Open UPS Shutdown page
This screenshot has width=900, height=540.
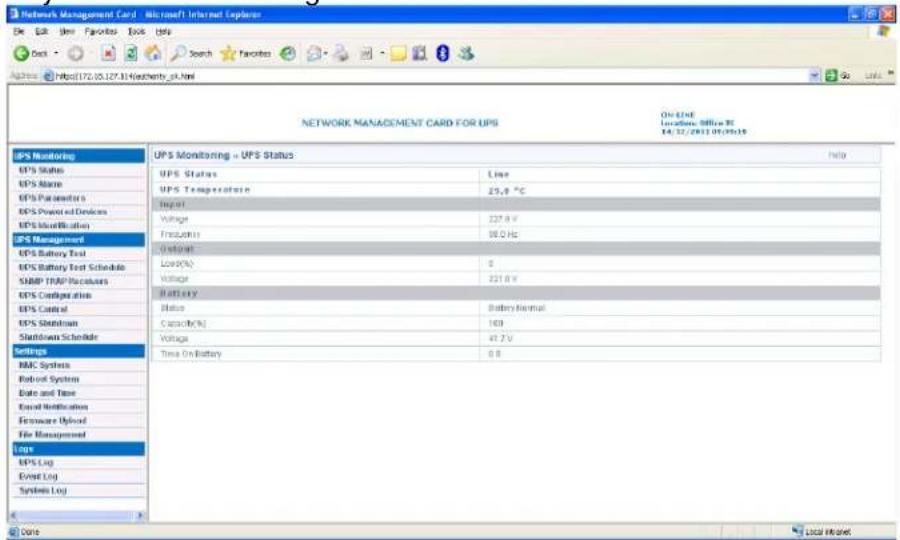(48, 323)
